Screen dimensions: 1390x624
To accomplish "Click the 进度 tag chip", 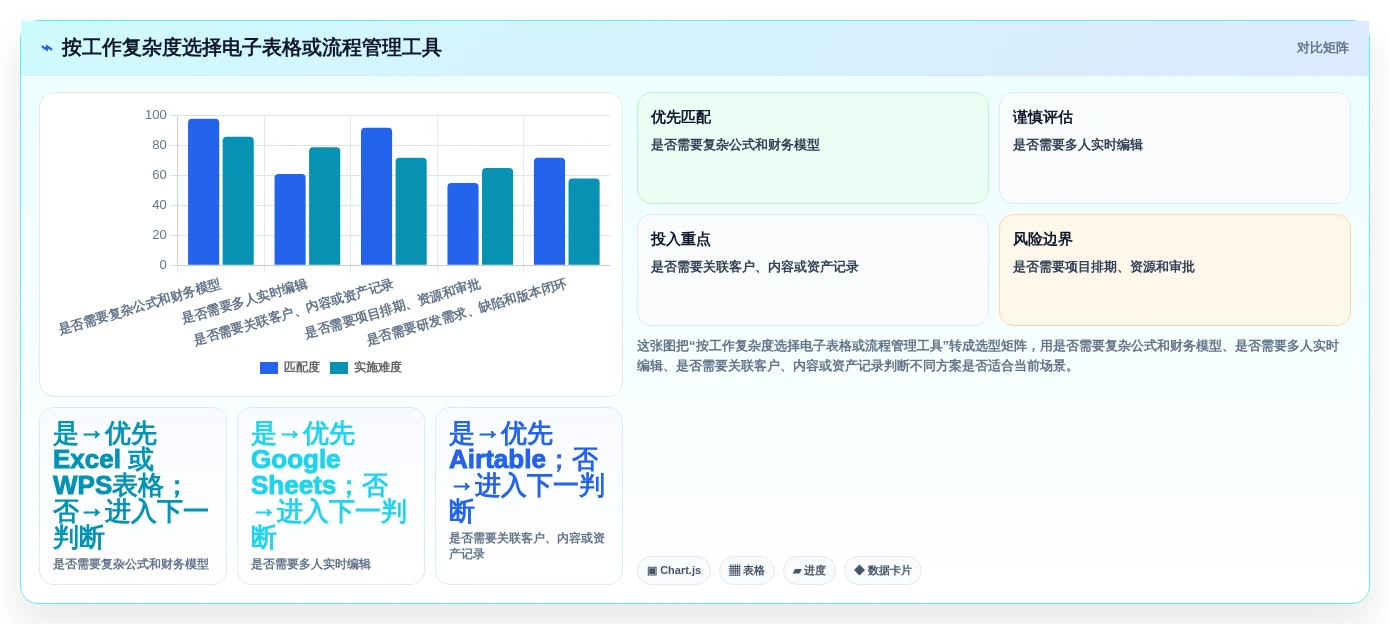I will point(809,571).
